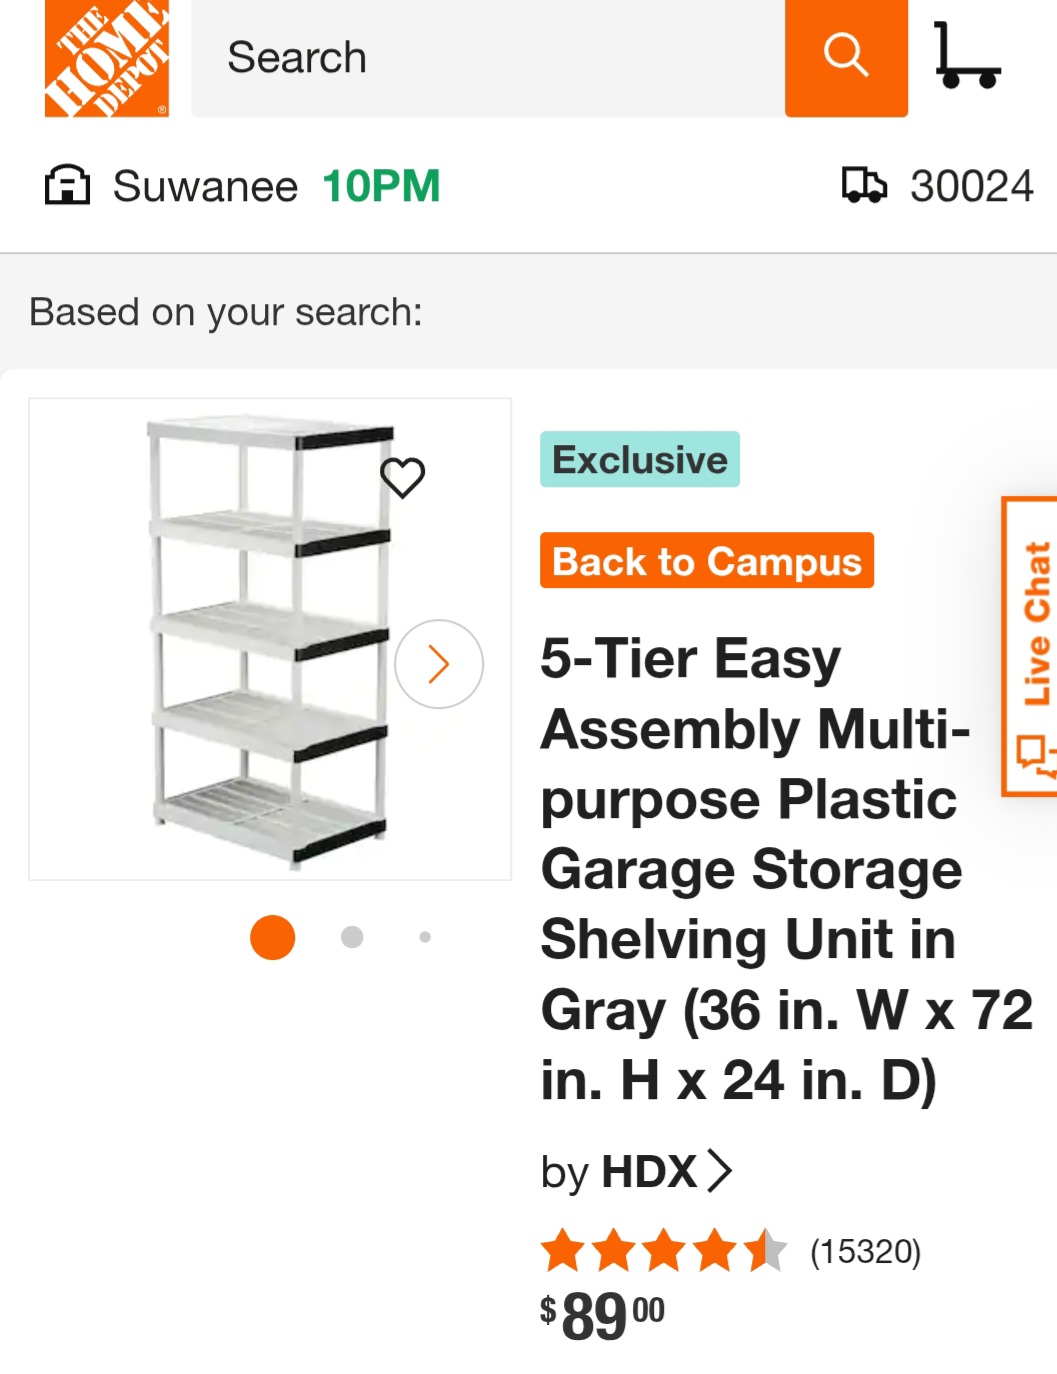Open HDX brand page chevron

(x=720, y=1171)
